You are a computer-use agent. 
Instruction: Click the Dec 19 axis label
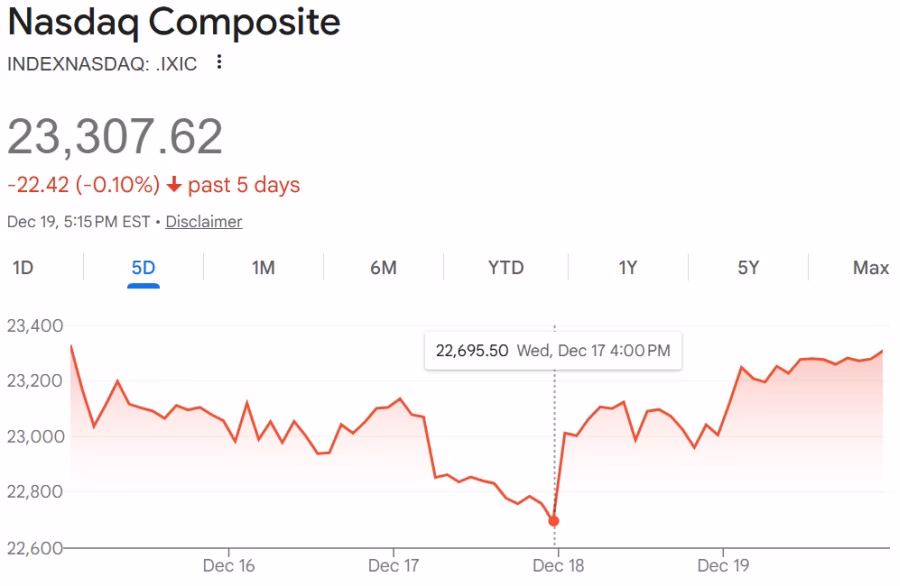point(723,565)
